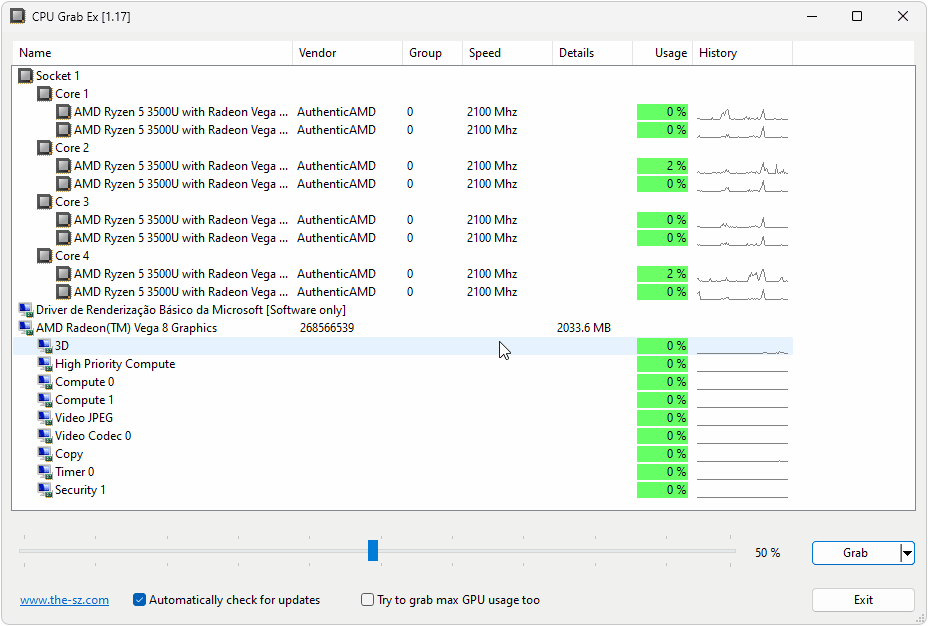Enable Try to grab max GPU usage
Viewport: 928px width, 626px height.
pyautogui.click(x=367, y=600)
